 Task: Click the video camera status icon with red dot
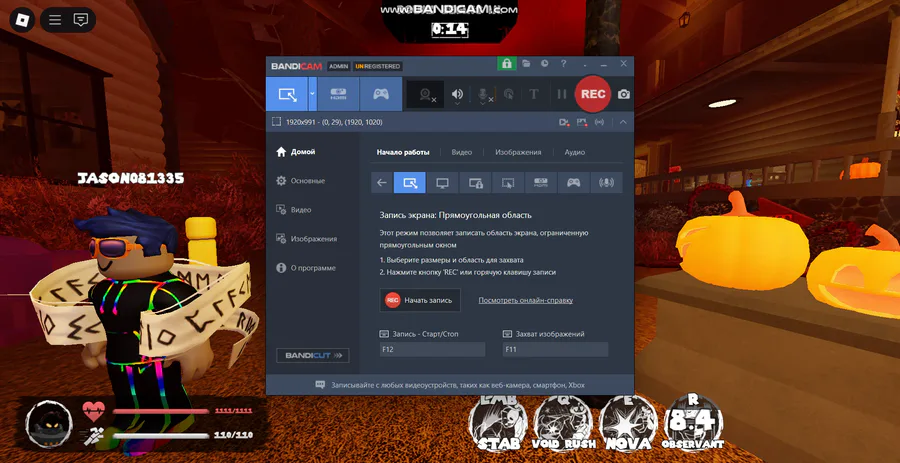click(564, 122)
